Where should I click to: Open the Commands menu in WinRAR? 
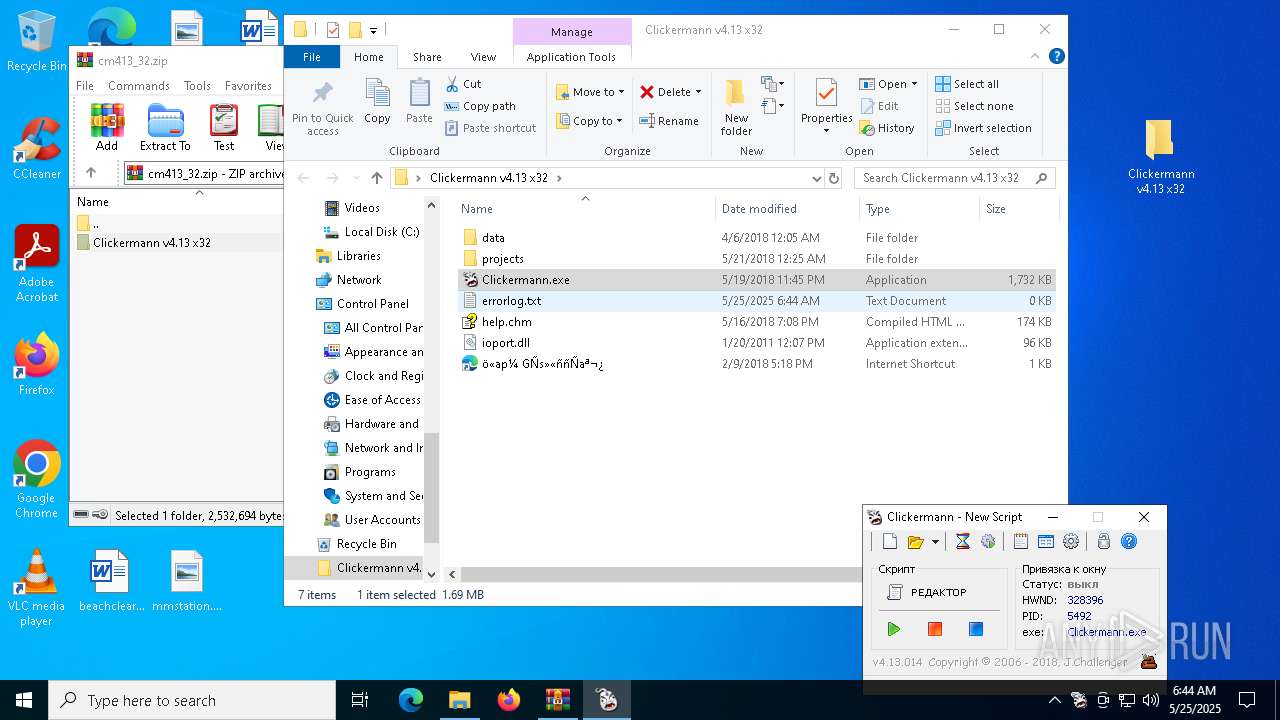139,86
